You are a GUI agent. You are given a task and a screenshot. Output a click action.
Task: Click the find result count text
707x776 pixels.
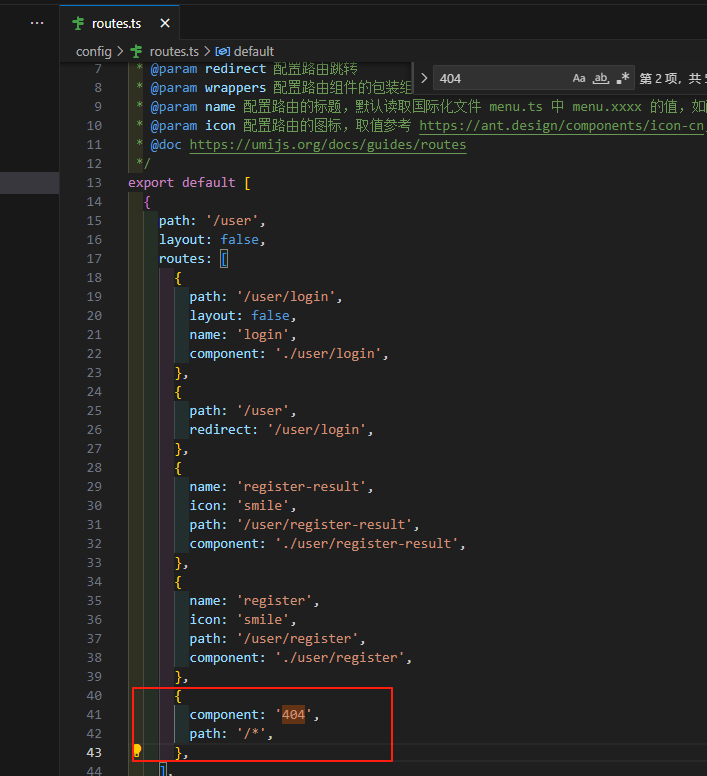tap(673, 78)
